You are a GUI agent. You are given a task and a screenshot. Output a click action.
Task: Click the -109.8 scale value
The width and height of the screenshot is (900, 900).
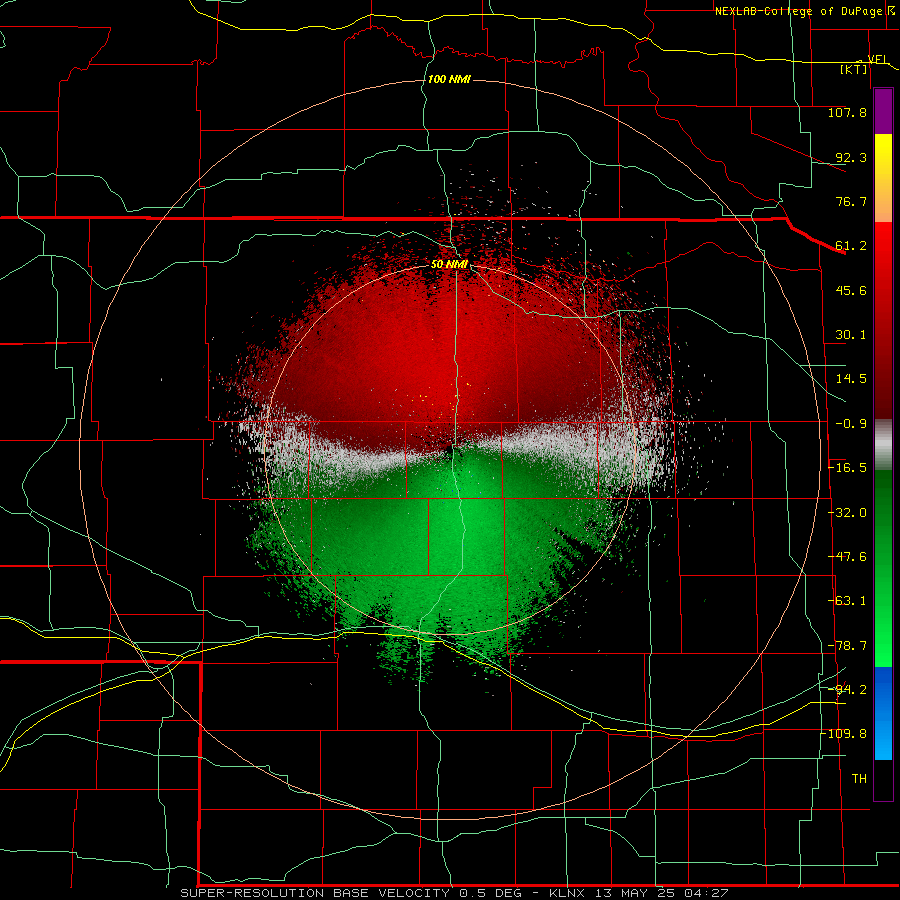point(844,734)
